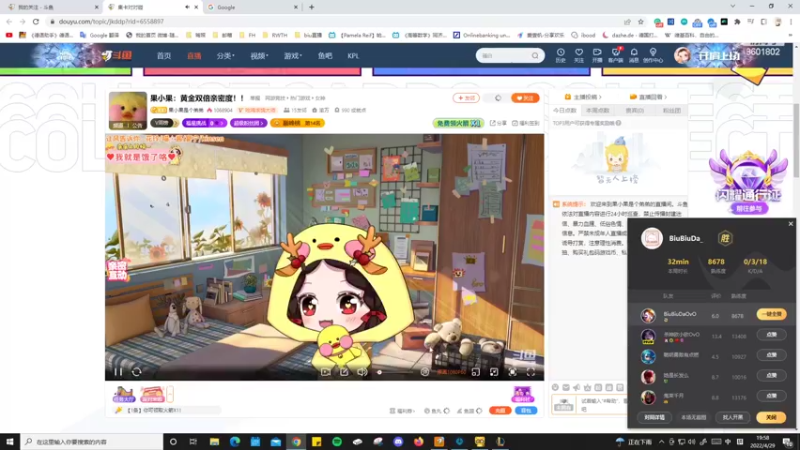Screen dimensions: 800x450
Task: Switch to Google browser tab
Action: click(253, 7)
